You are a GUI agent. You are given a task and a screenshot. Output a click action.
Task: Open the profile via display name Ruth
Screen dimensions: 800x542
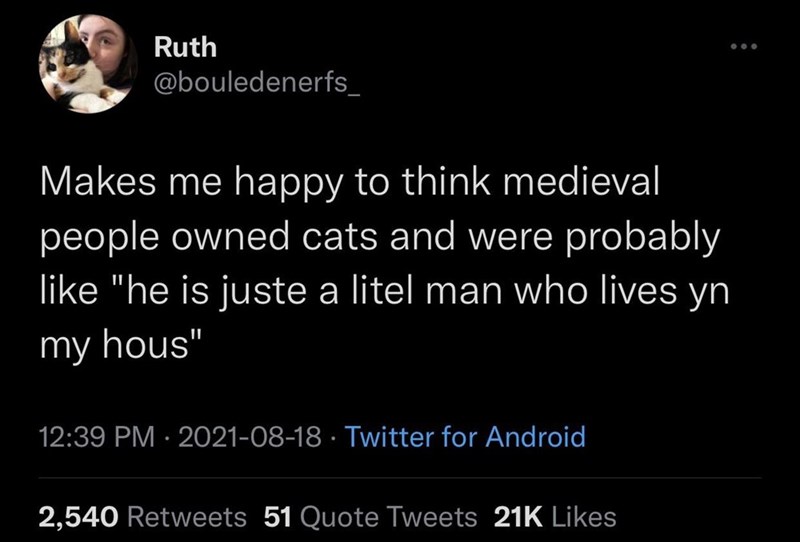[186, 47]
